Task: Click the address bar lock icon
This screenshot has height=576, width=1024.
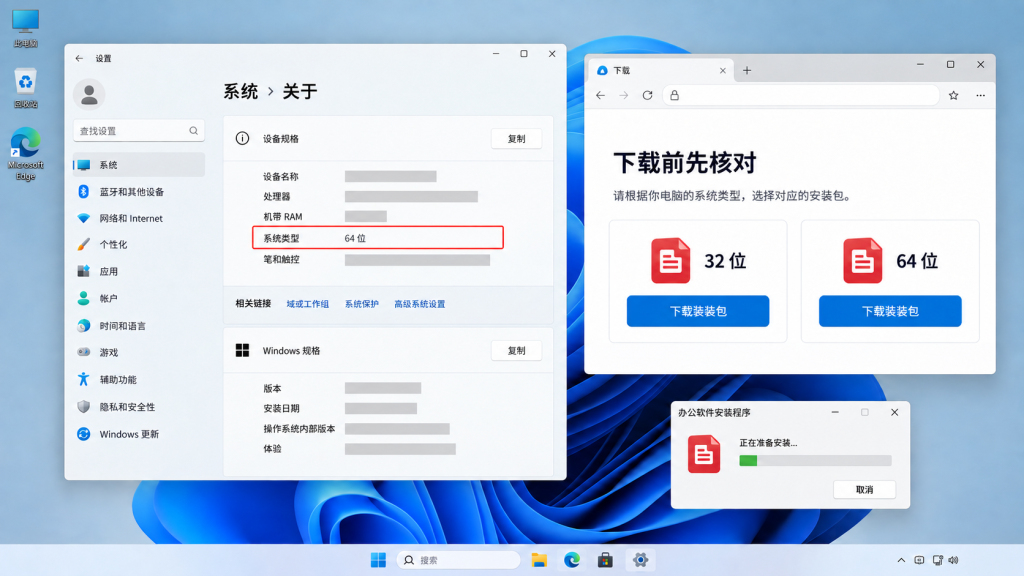Action: 675,95
